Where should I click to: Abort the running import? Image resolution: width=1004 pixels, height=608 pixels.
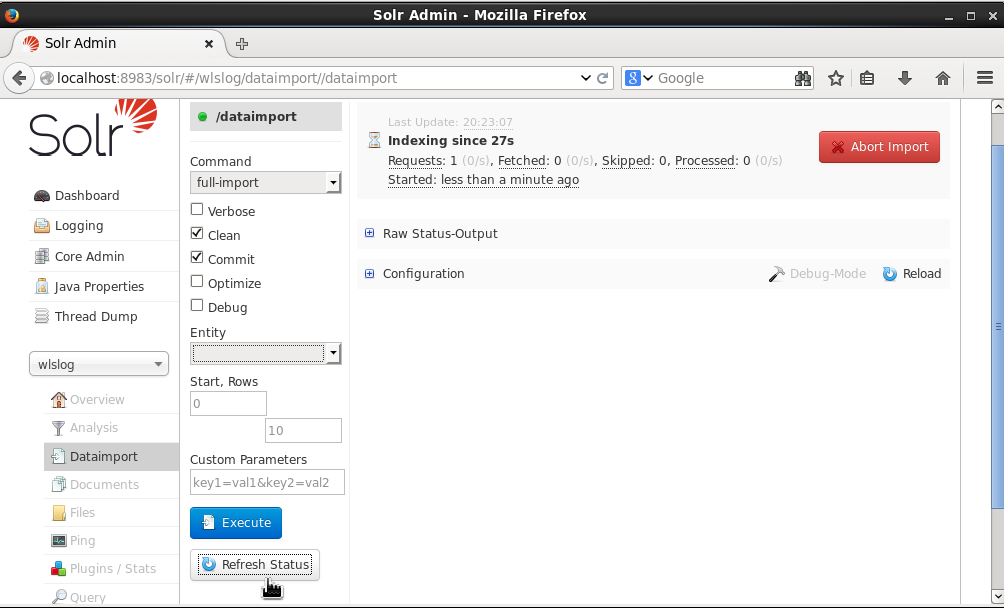[879, 147]
